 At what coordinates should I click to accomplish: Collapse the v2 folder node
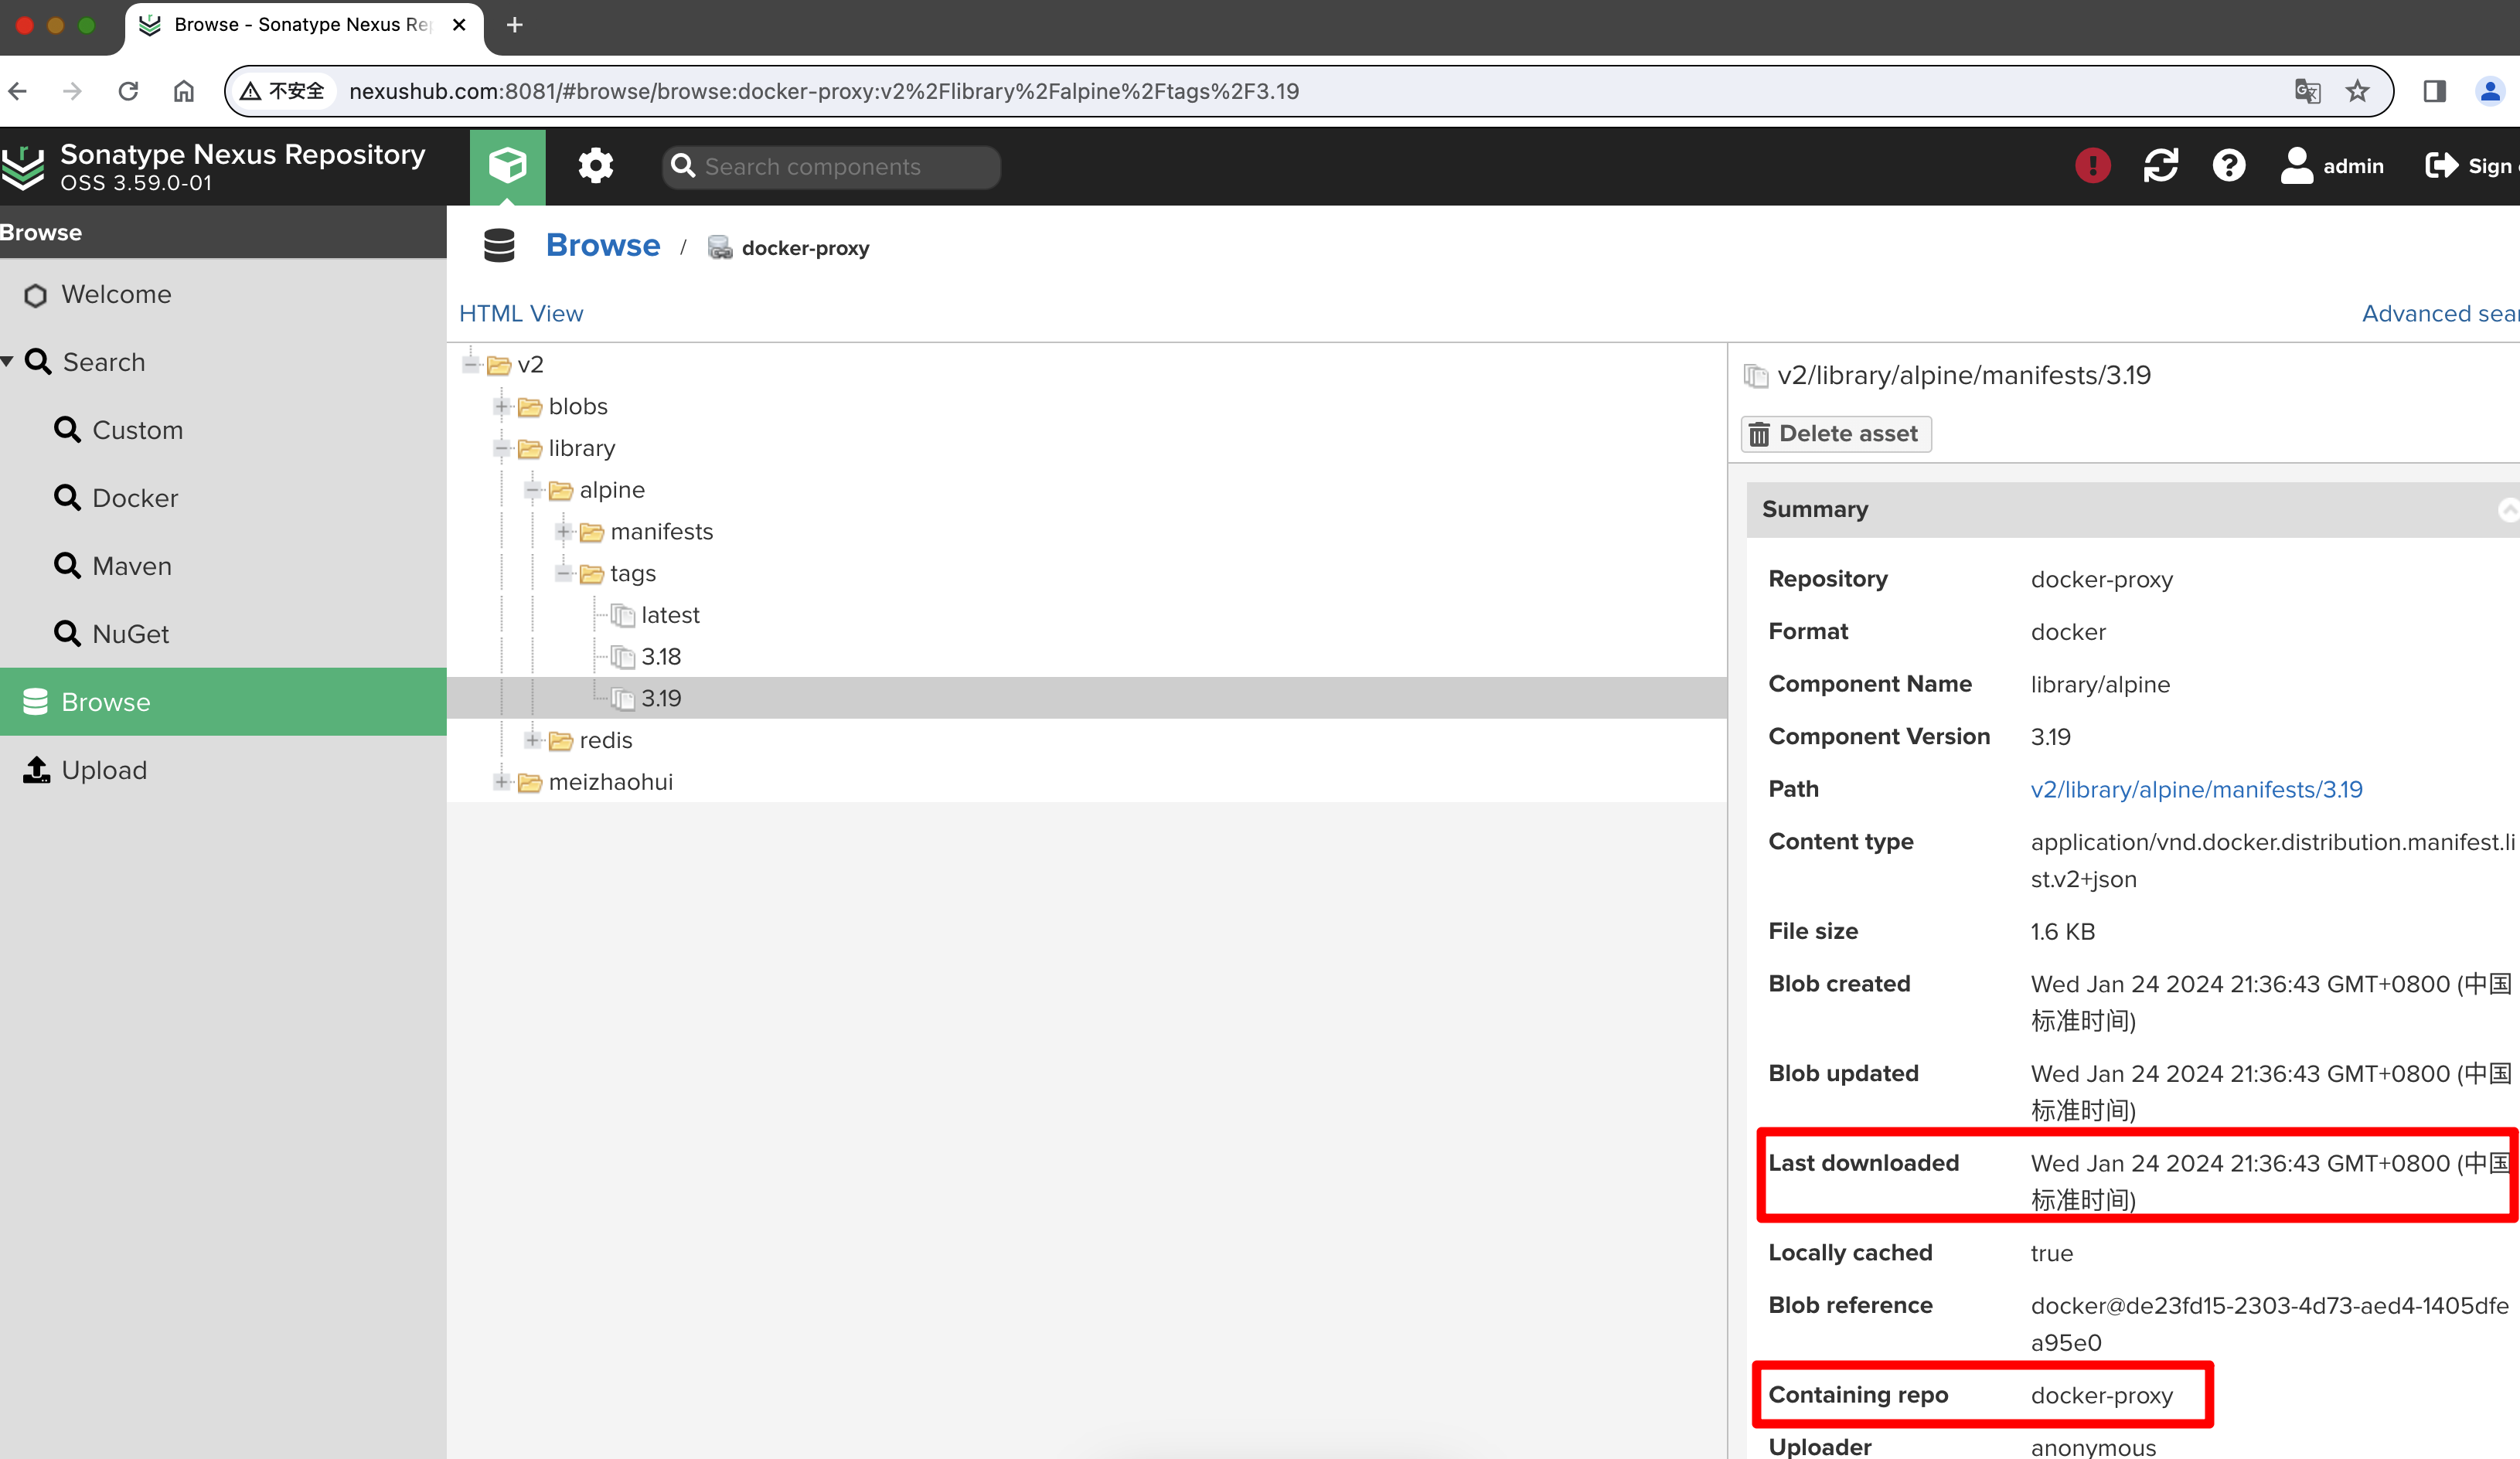[471, 364]
